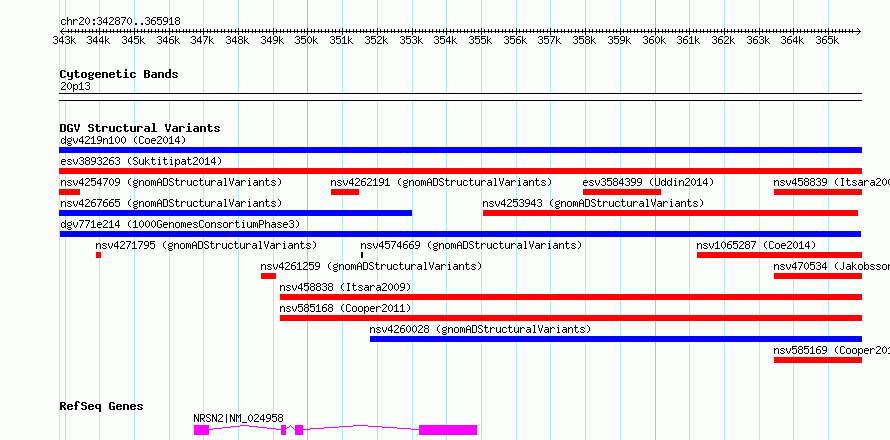Click the 347k ruler tick label
Viewport: 890px width, 440px height.
pos(203,41)
